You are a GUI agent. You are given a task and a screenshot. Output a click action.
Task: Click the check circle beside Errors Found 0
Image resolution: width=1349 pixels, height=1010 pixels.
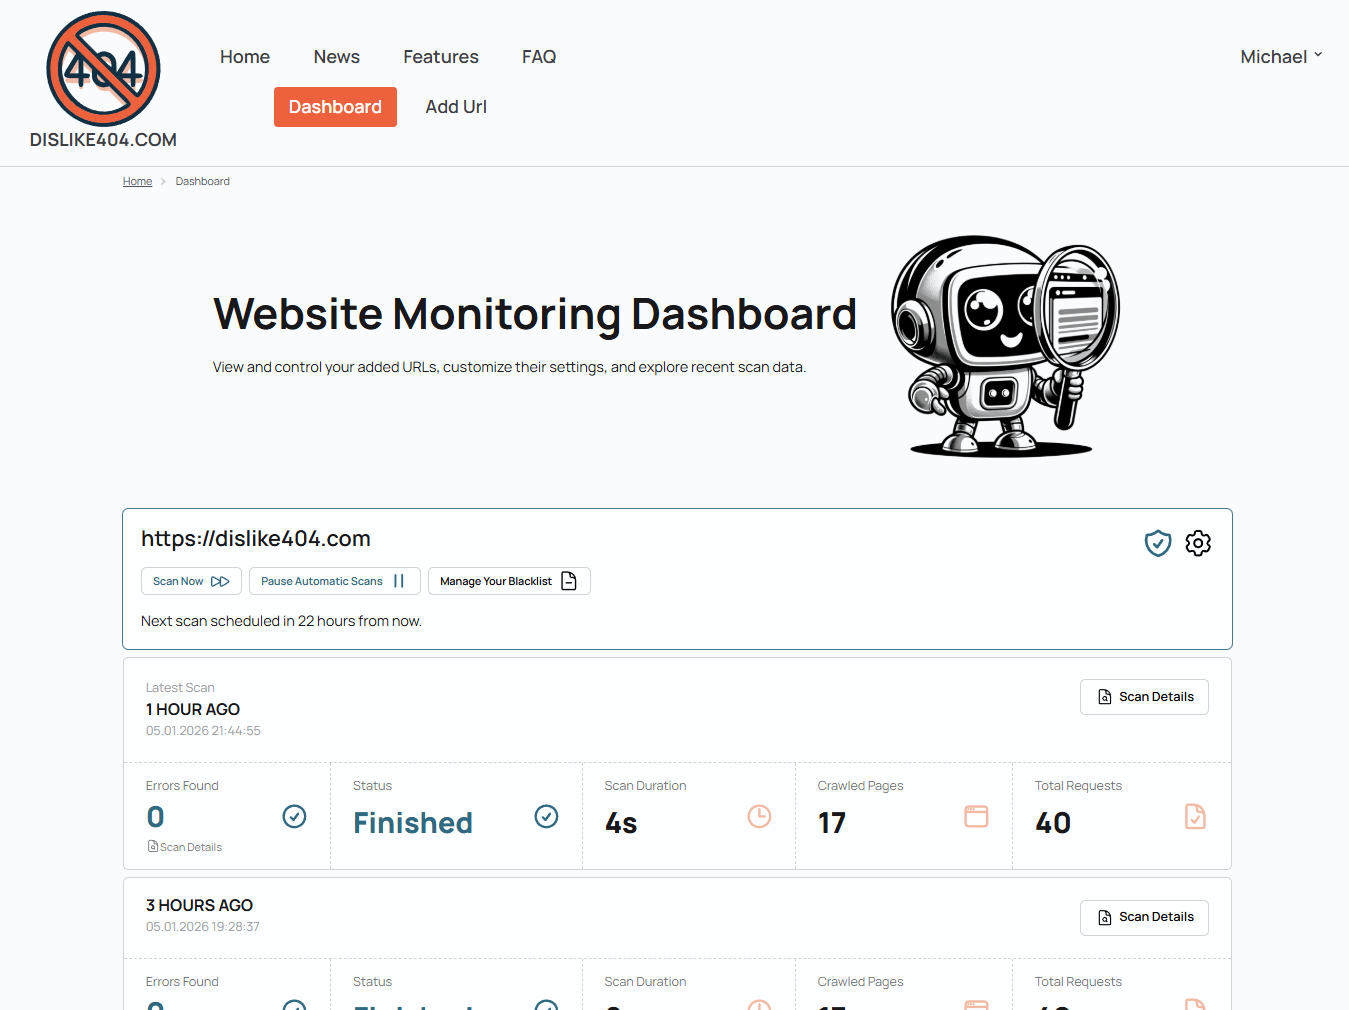294,816
